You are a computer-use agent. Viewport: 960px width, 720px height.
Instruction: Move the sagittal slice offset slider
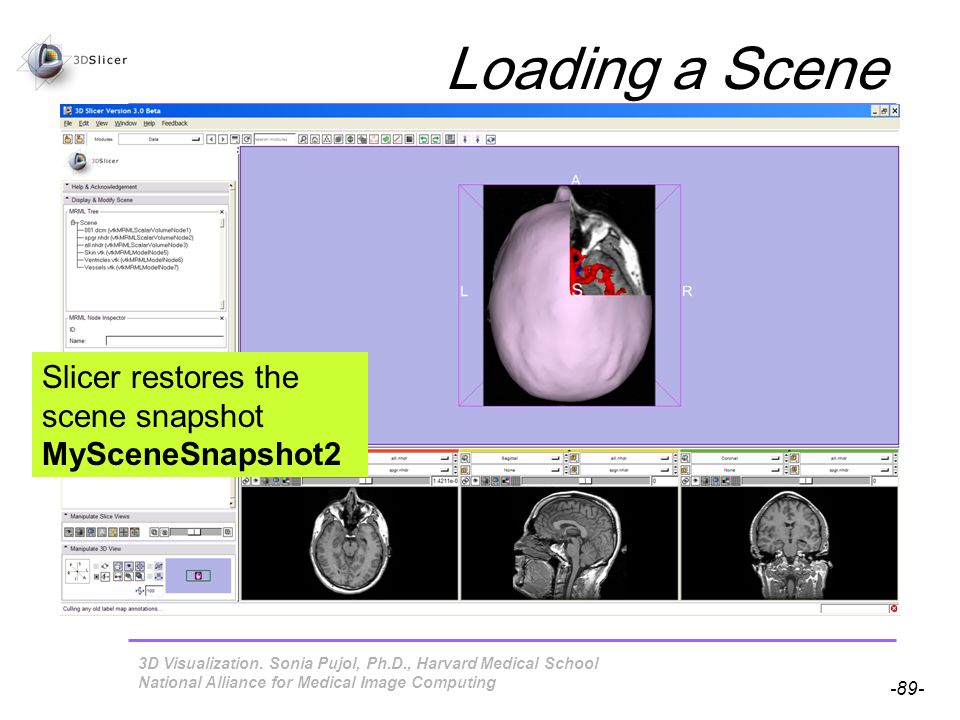[585, 481]
